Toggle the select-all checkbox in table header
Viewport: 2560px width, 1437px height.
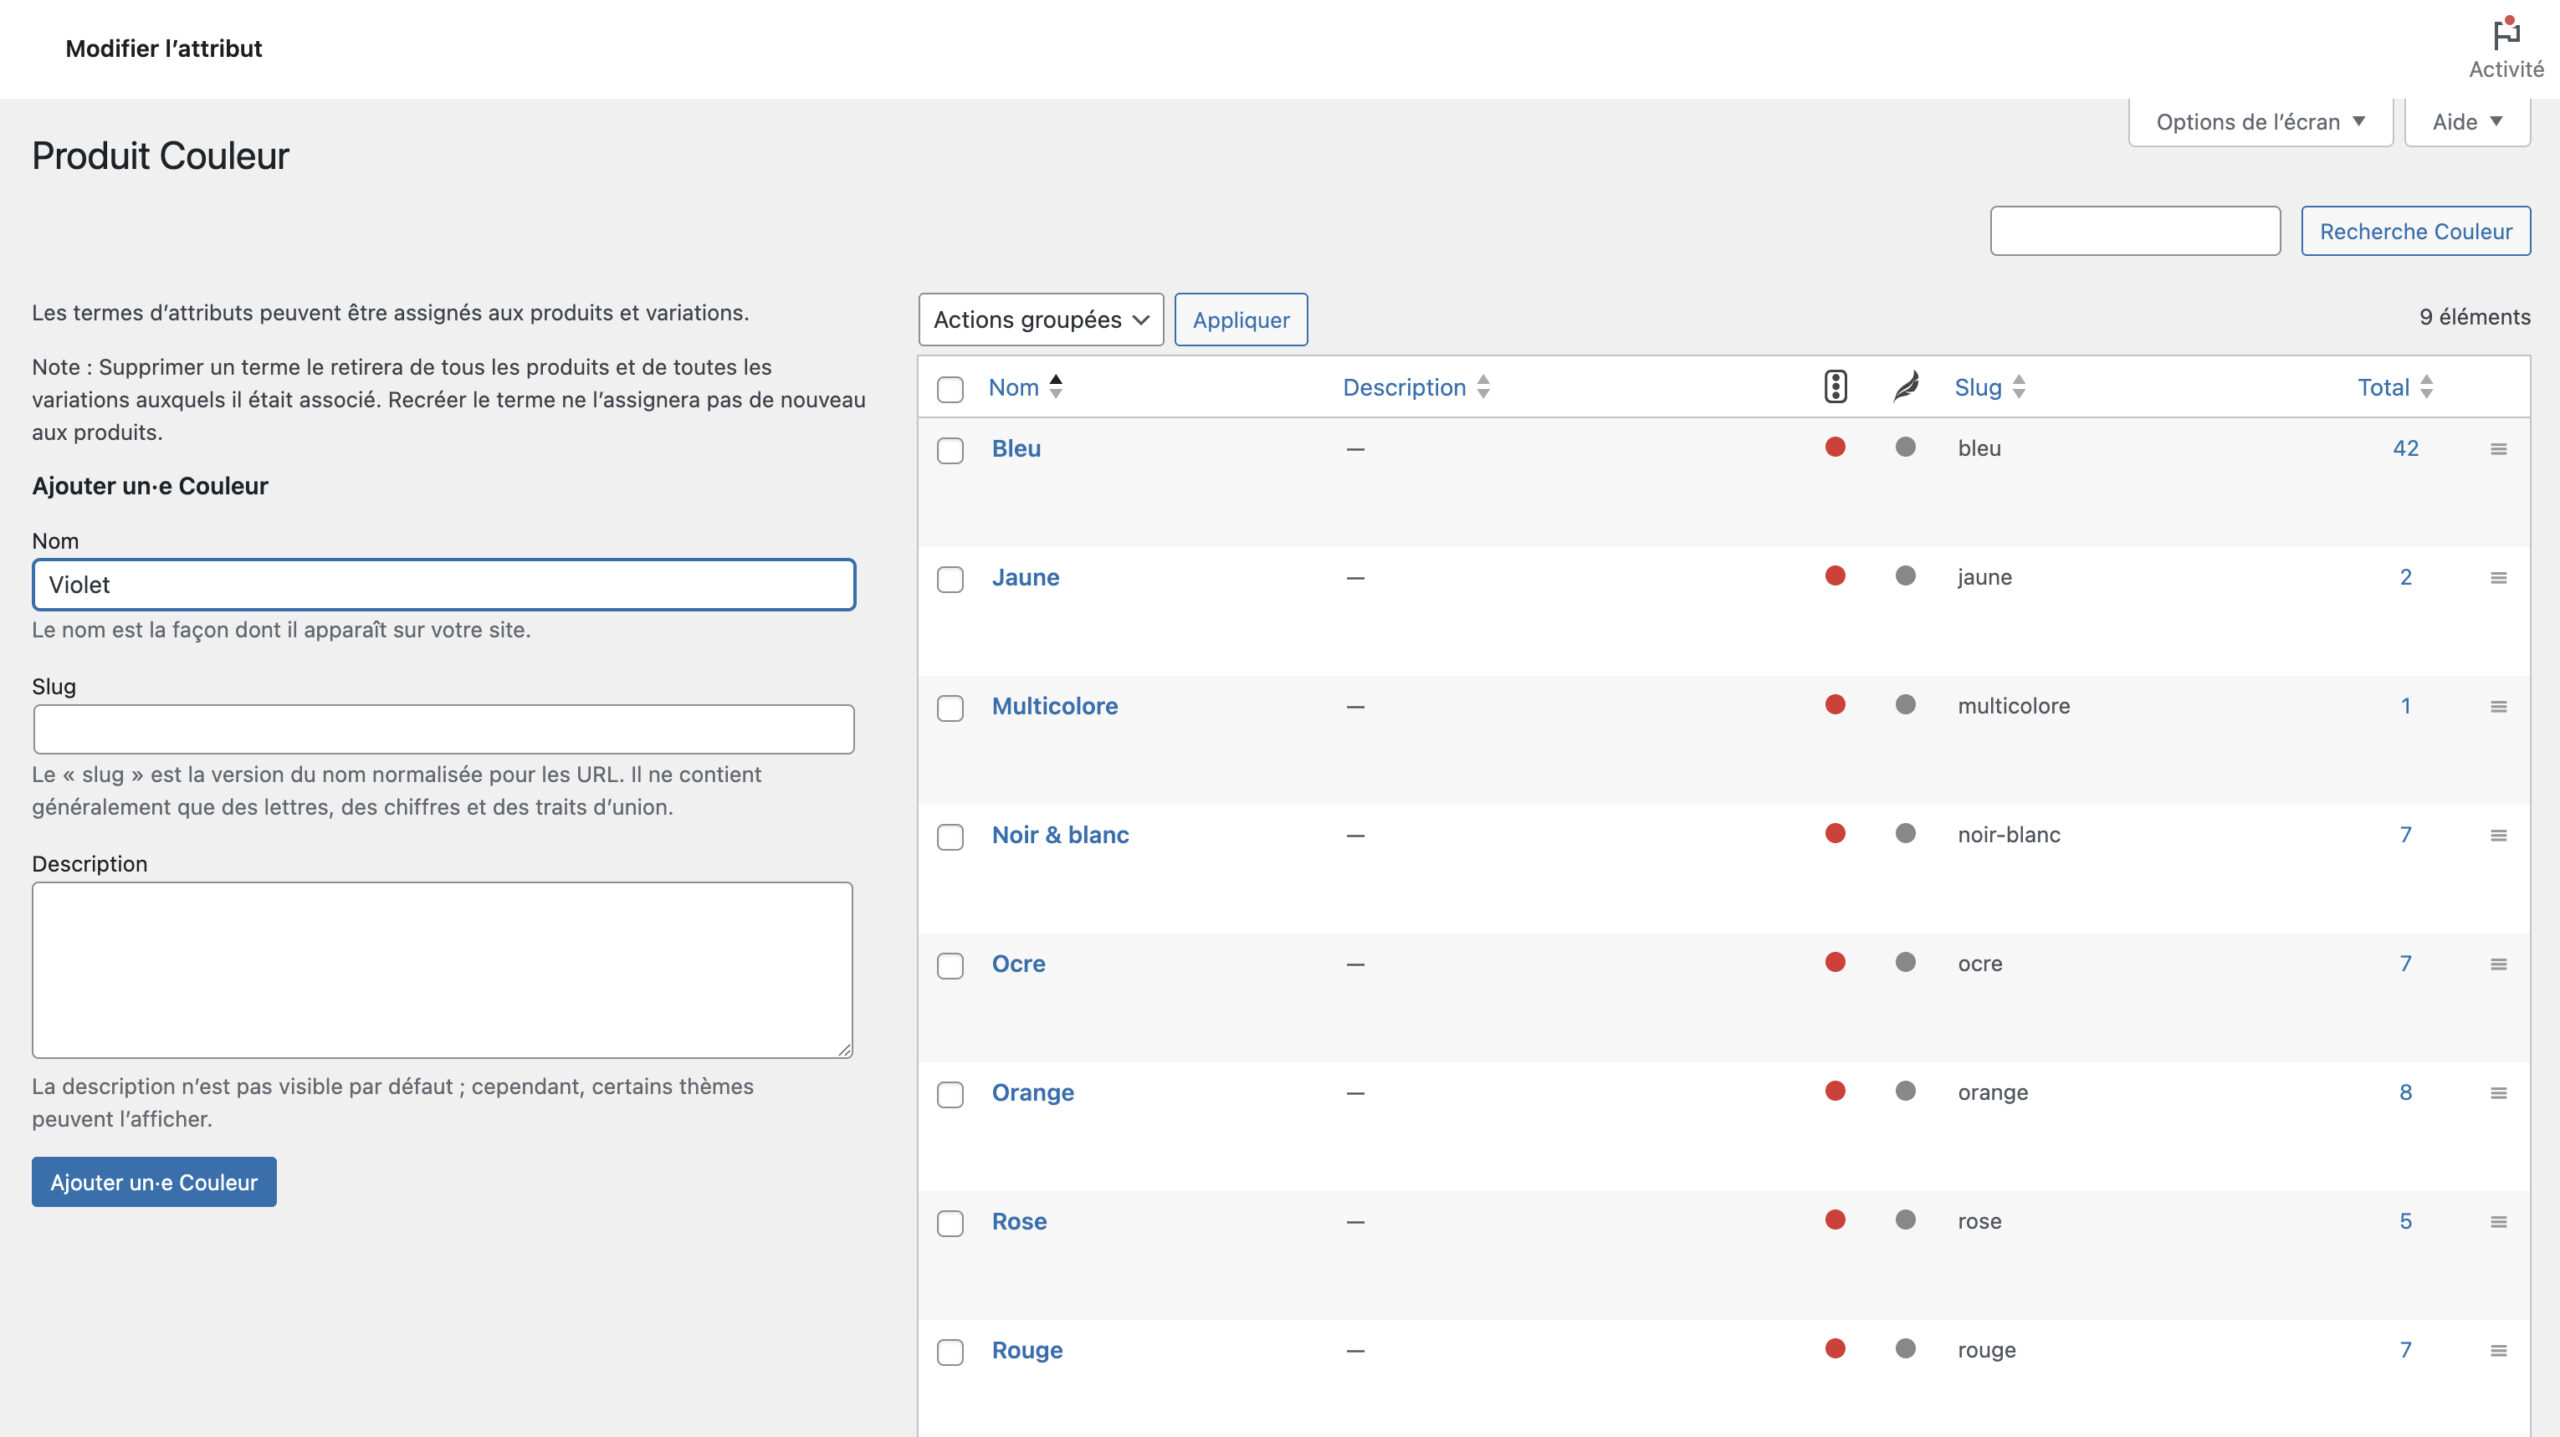[x=950, y=389]
